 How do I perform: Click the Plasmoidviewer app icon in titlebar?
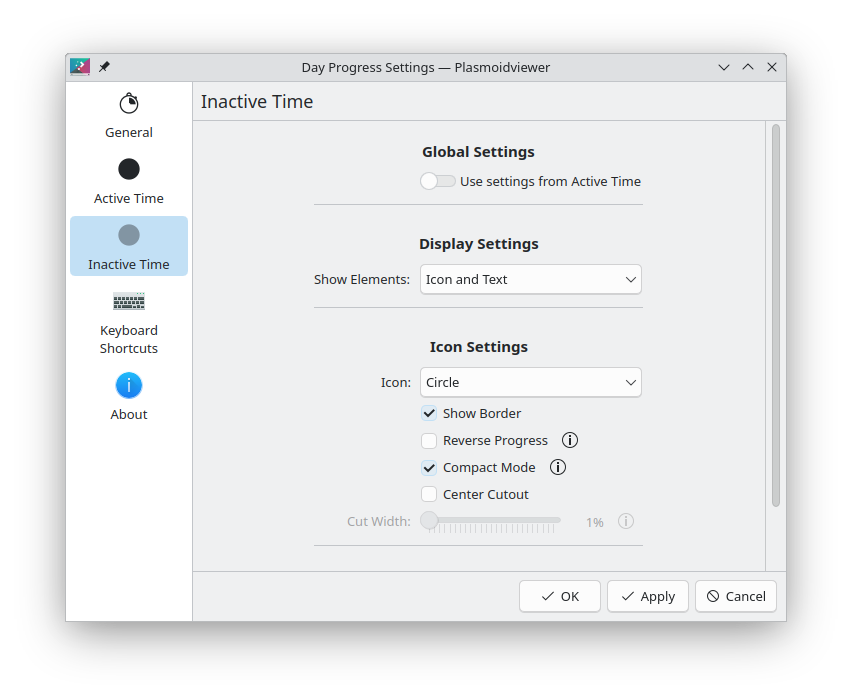tap(80, 67)
